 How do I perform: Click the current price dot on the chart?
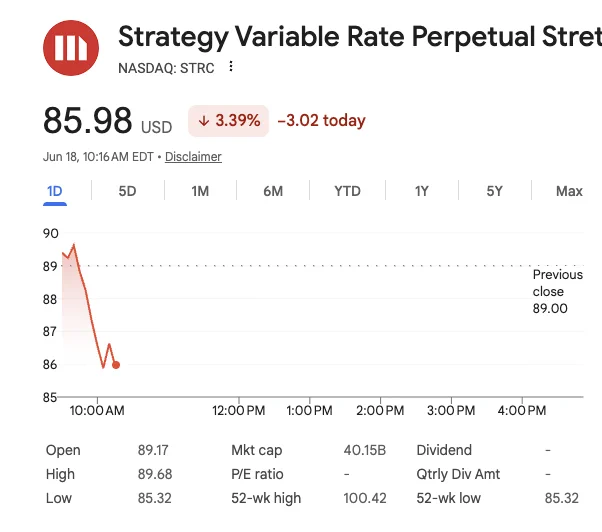coord(116,365)
